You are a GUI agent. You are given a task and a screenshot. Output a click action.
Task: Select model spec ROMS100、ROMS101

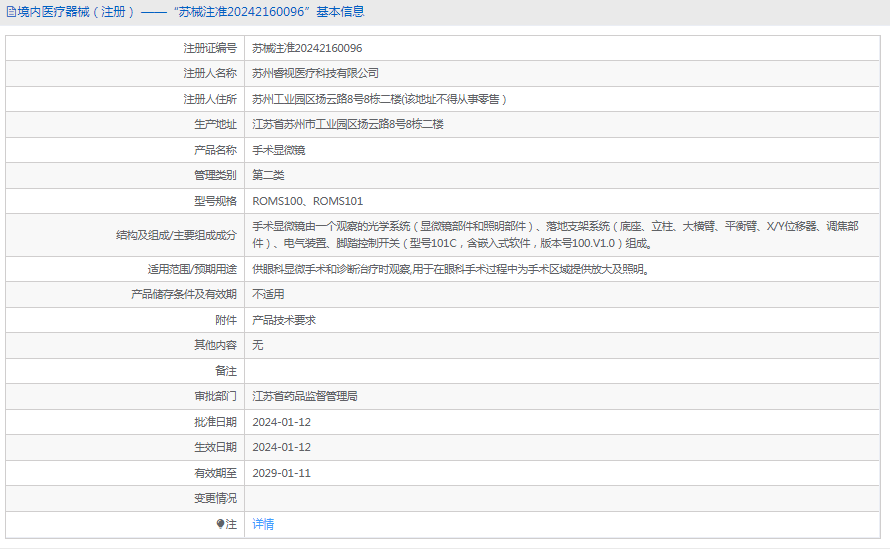(x=308, y=201)
